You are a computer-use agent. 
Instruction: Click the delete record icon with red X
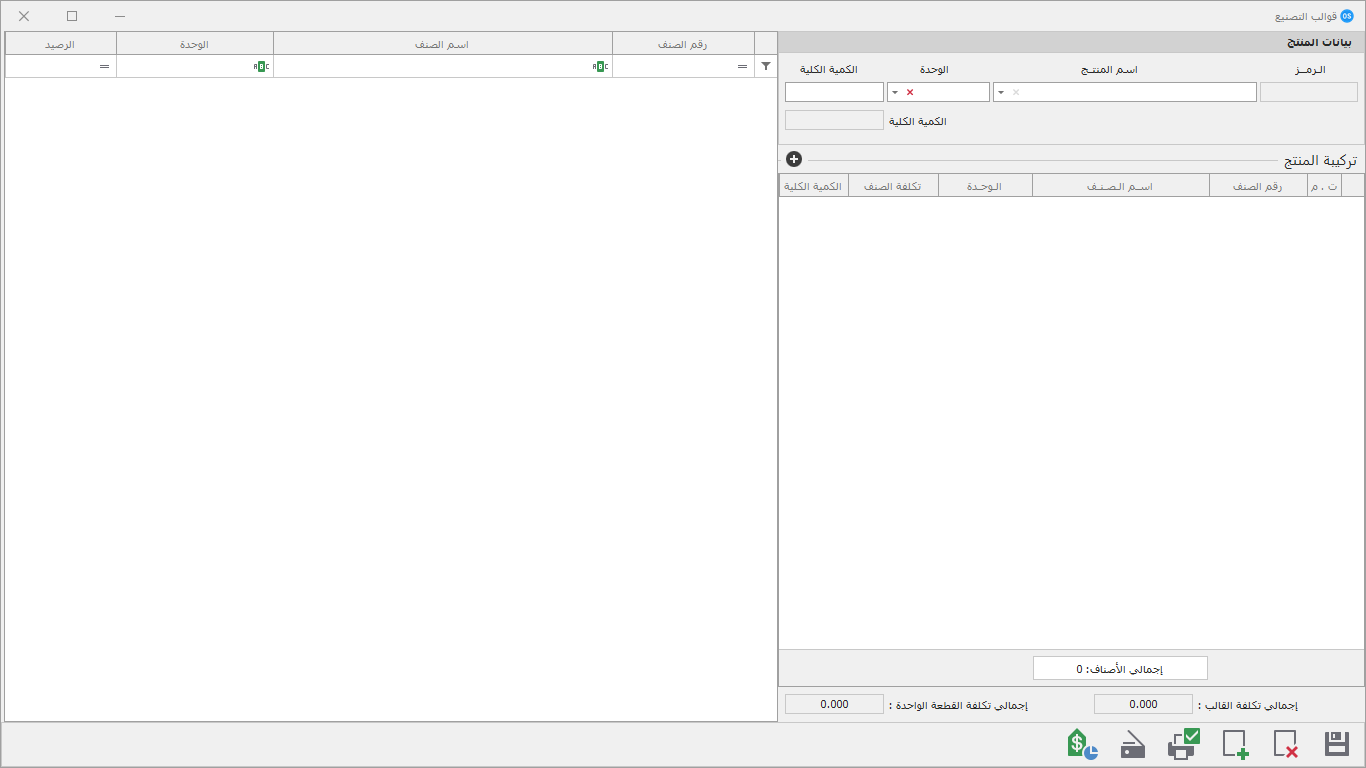coord(1286,744)
